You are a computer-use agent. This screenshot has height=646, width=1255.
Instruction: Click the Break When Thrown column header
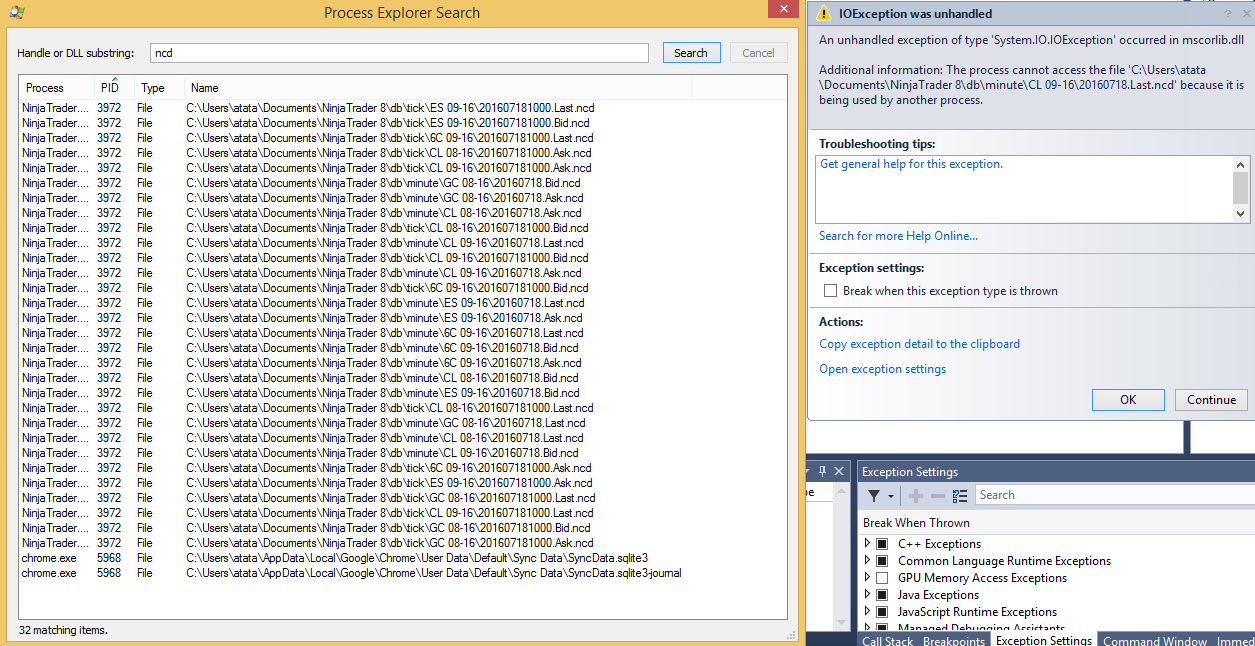point(916,523)
